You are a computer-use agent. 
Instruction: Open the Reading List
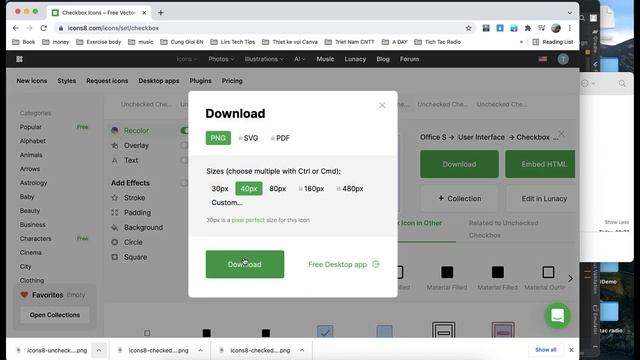coord(553,42)
